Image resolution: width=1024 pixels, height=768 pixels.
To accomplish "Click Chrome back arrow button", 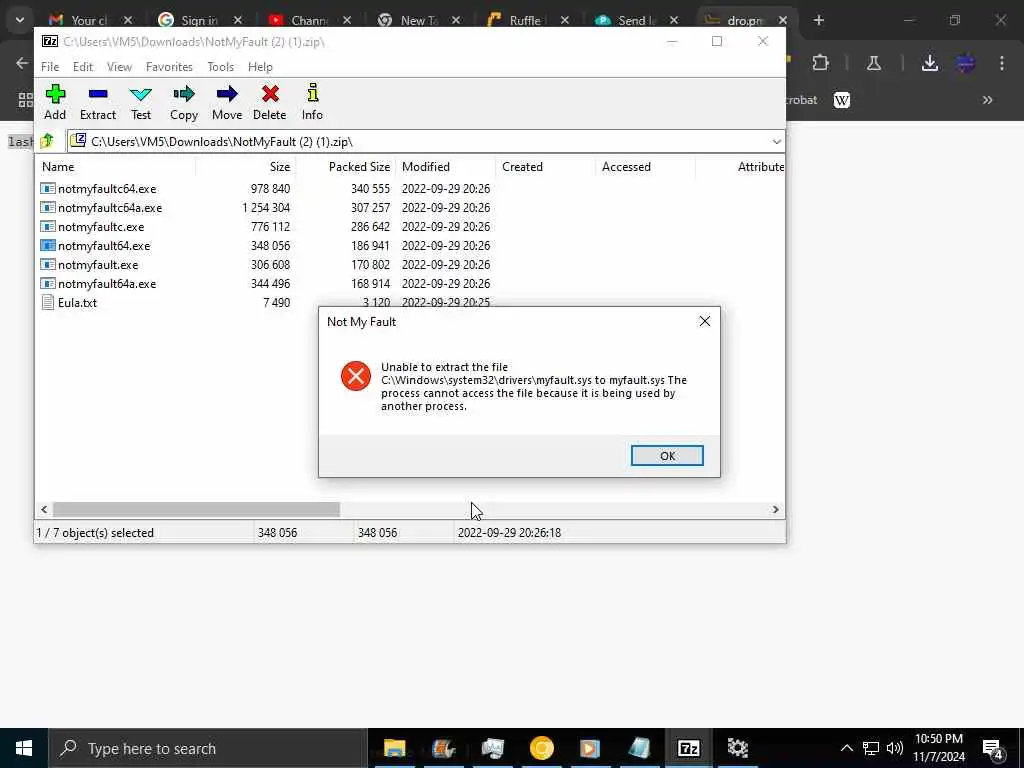I will pyautogui.click(x=22, y=63).
